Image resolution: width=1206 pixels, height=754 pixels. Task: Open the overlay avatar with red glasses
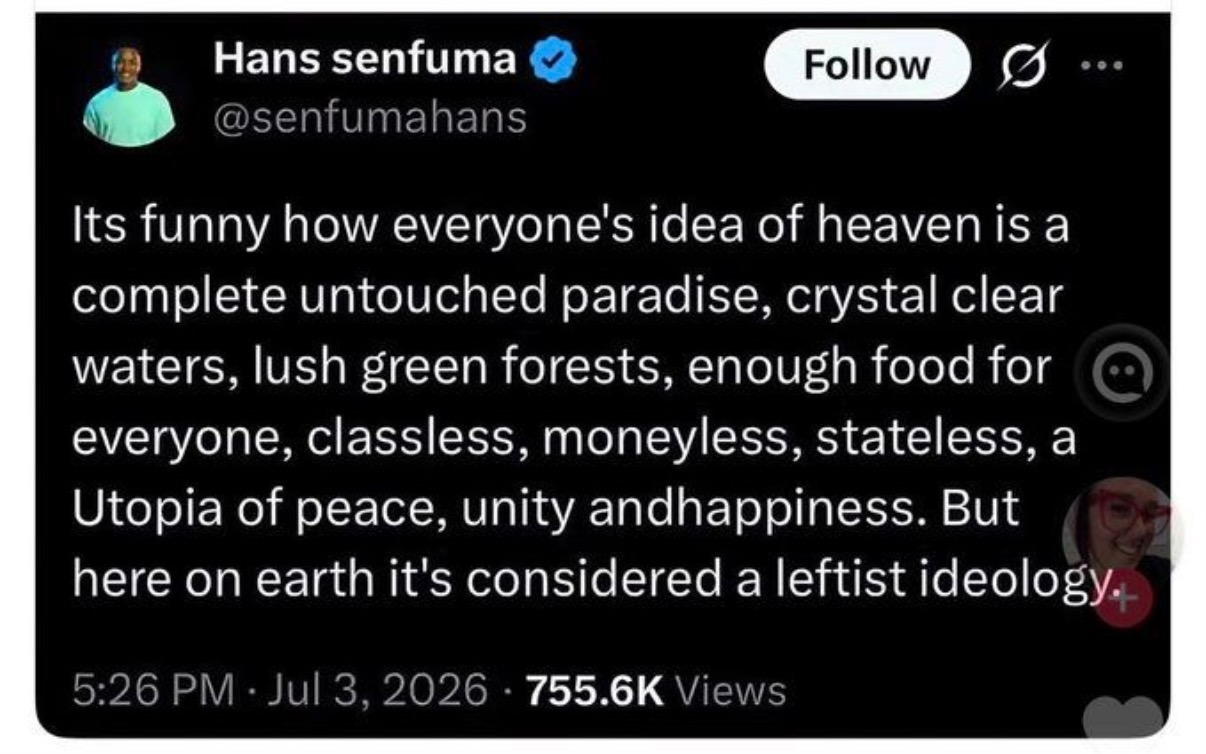(1120, 530)
